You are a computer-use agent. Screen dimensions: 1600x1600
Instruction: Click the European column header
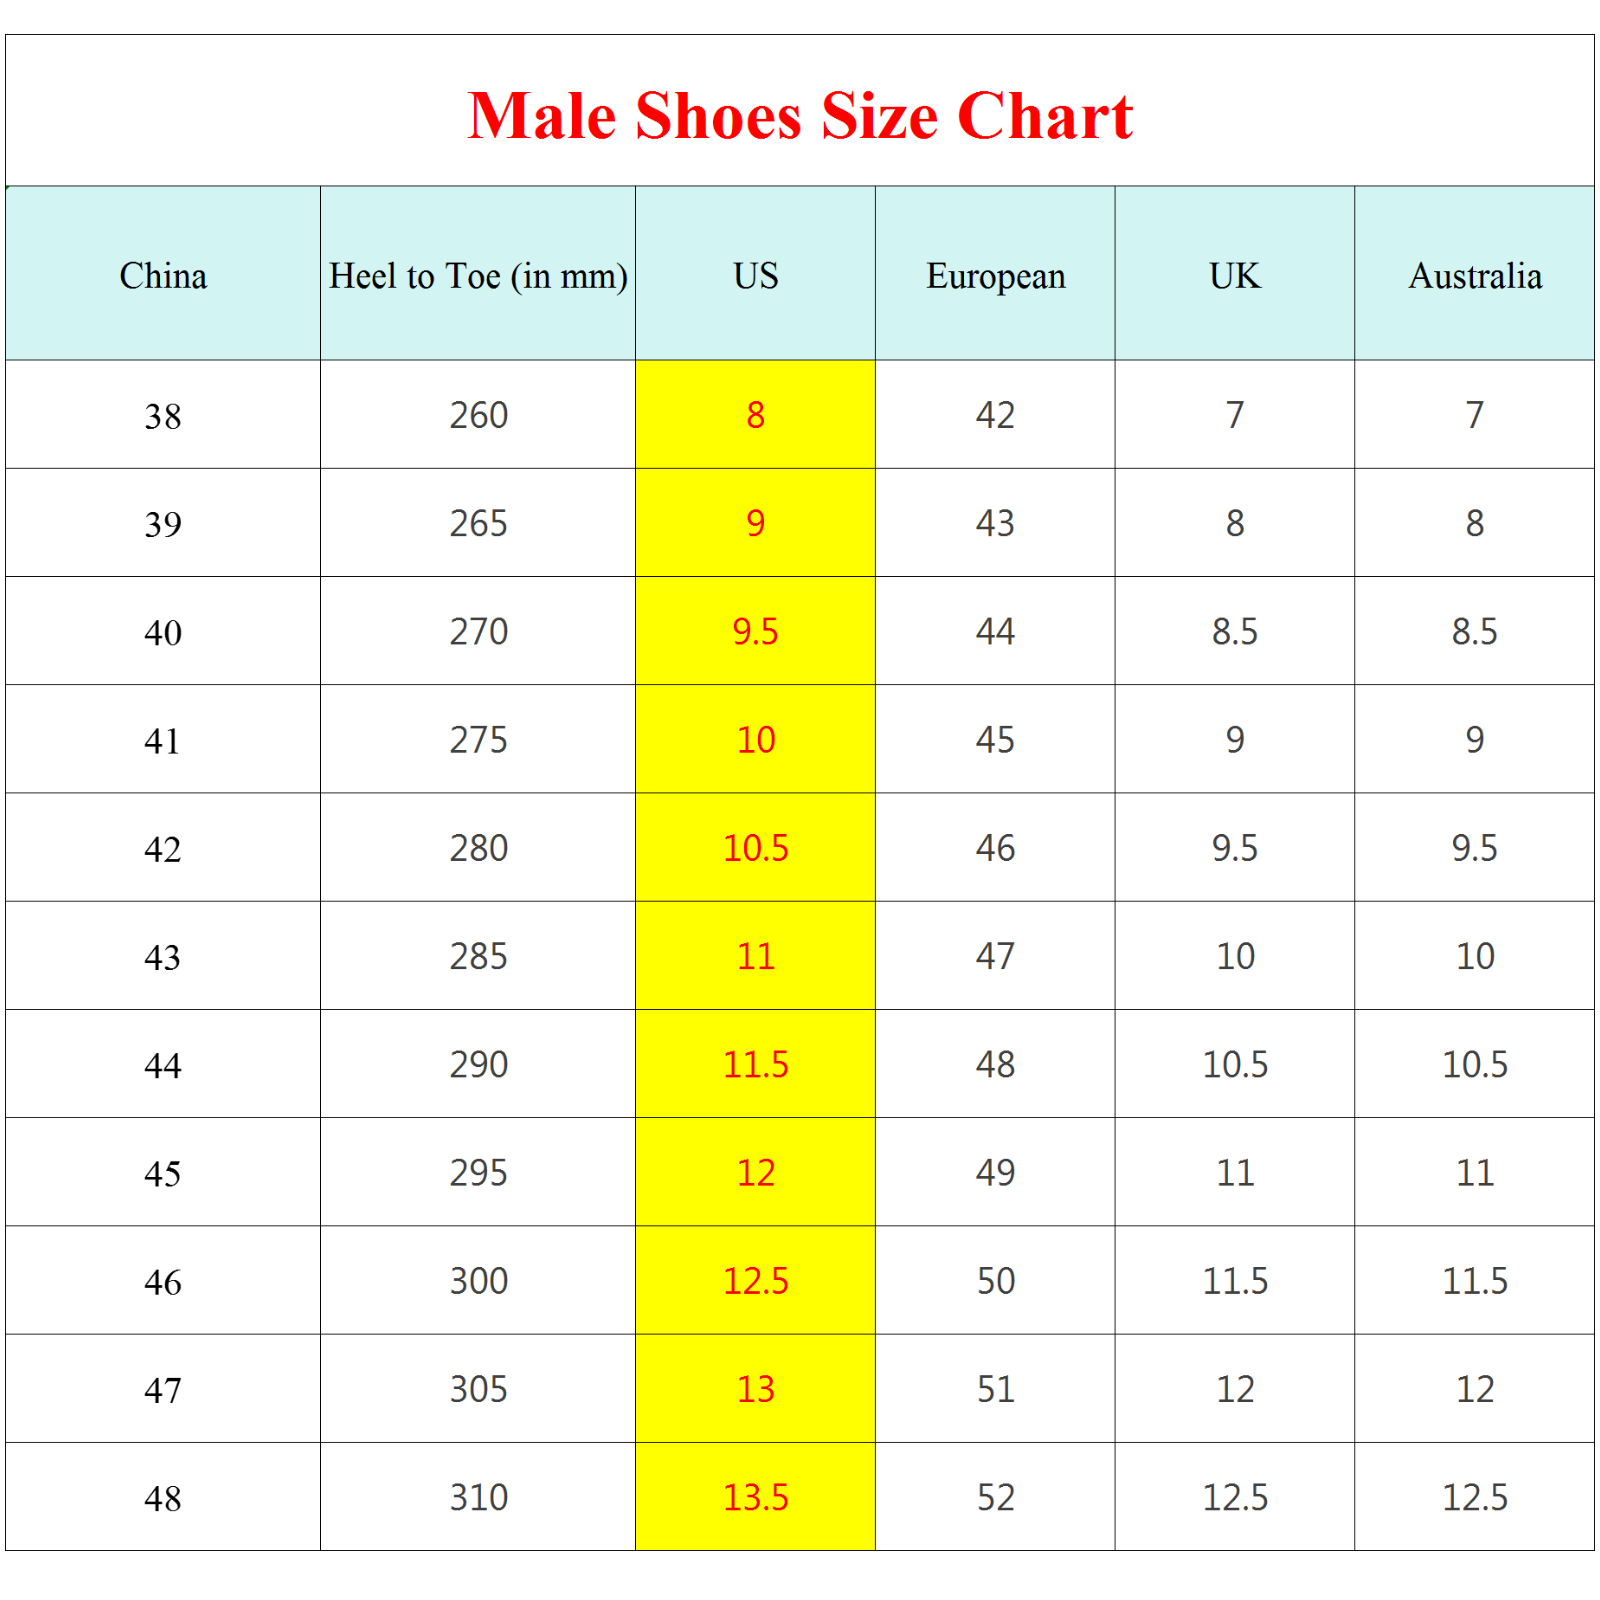pyautogui.click(x=995, y=274)
